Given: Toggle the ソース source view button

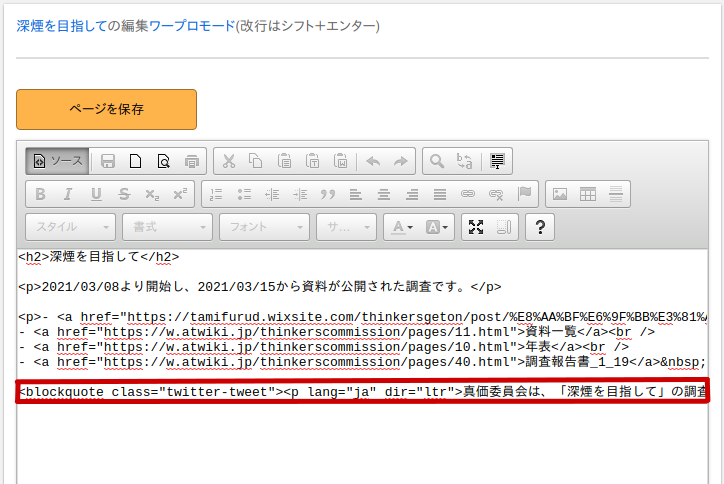Looking at the screenshot, I should pos(57,161).
